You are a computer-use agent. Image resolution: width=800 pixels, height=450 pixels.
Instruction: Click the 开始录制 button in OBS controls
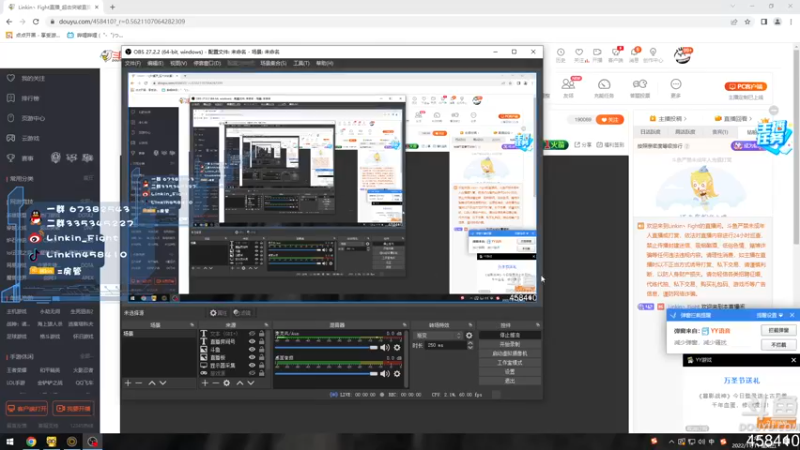510,344
